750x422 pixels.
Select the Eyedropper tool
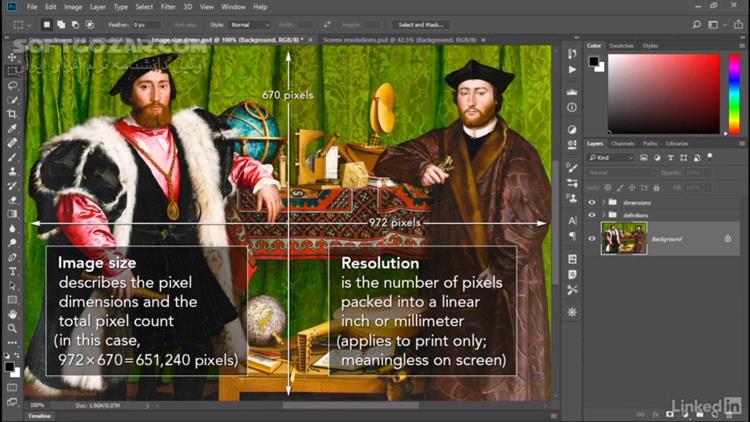click(12, 128)
